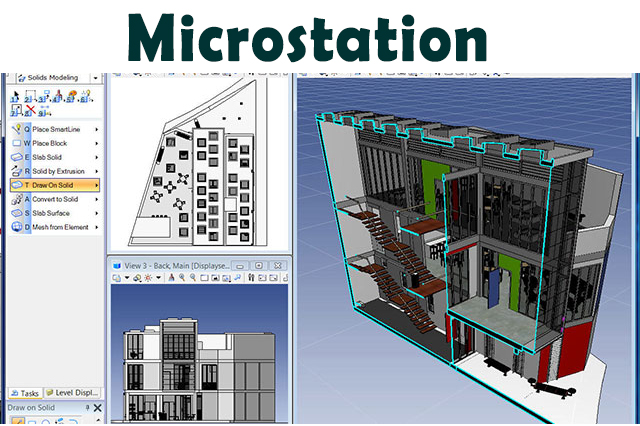This screenshot has height=426, width=640.
Task: Switch to the Tasks tab
Action: click(x=27, y=393)
